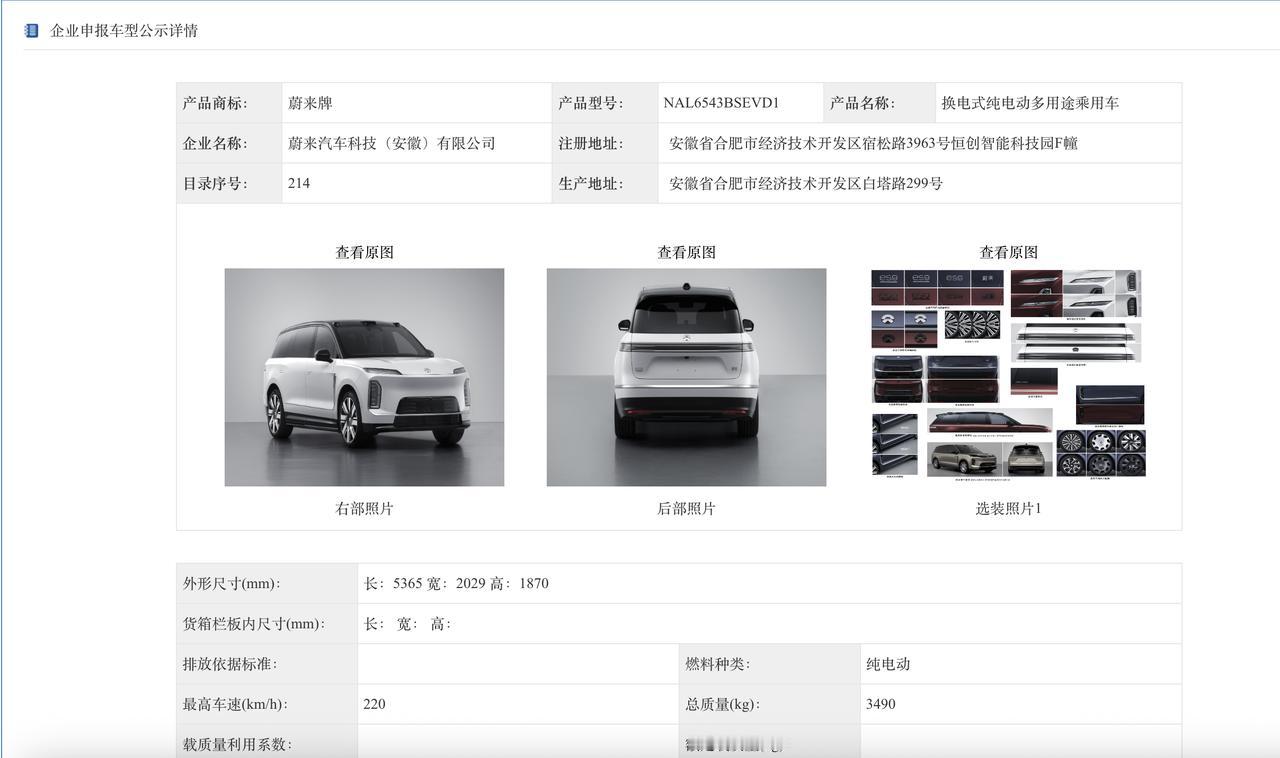Image resolution: width=1280 pixels, height=758 pixels.
Task: Select the production address ending 白塔路299号
Action: coord(806,183)
